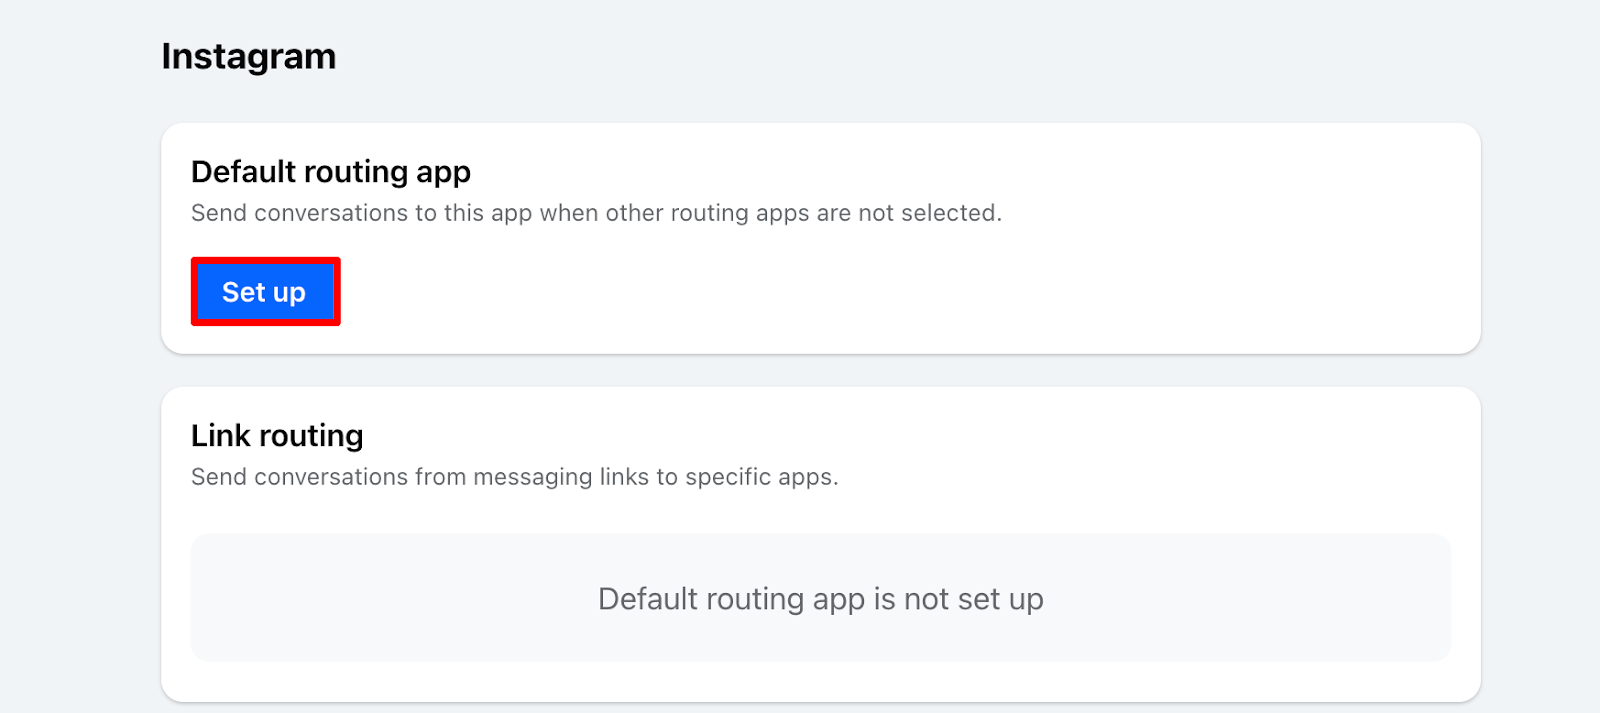Click the right end of the gray placeholder box
The height and width of the screenshot is (713, 1600).
1400,598
